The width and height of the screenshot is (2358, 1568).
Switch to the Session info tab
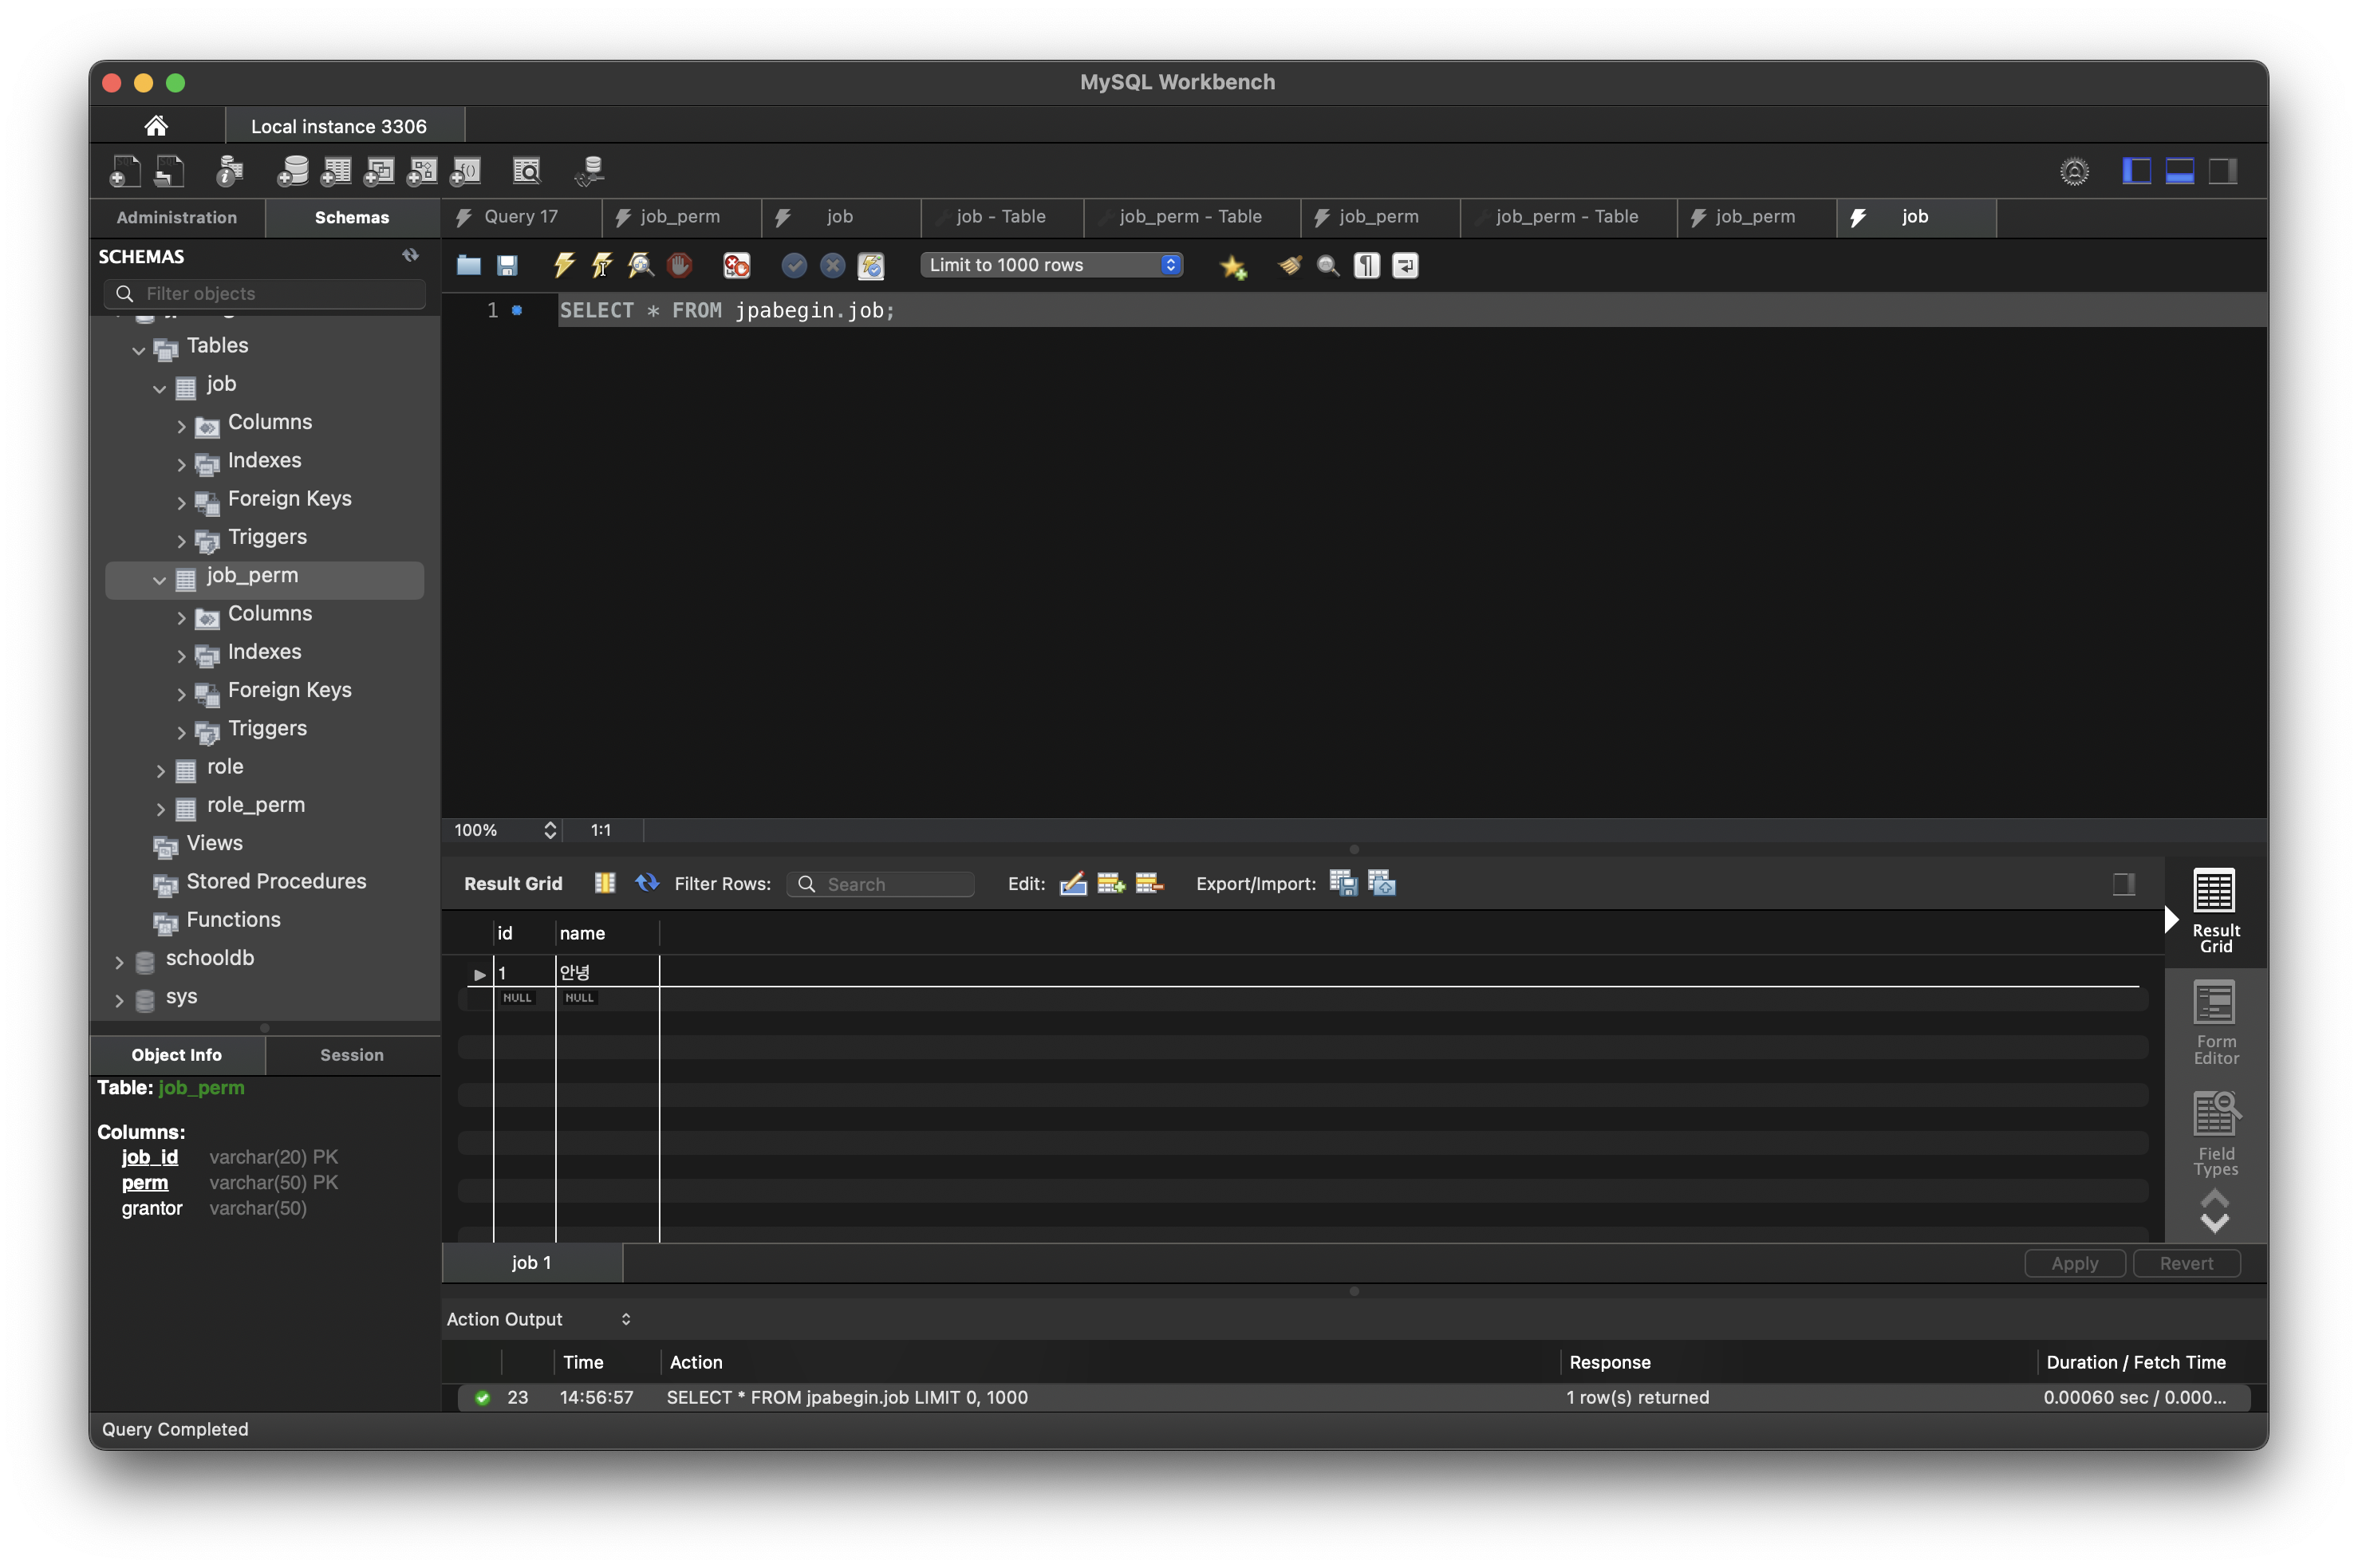351,1055
